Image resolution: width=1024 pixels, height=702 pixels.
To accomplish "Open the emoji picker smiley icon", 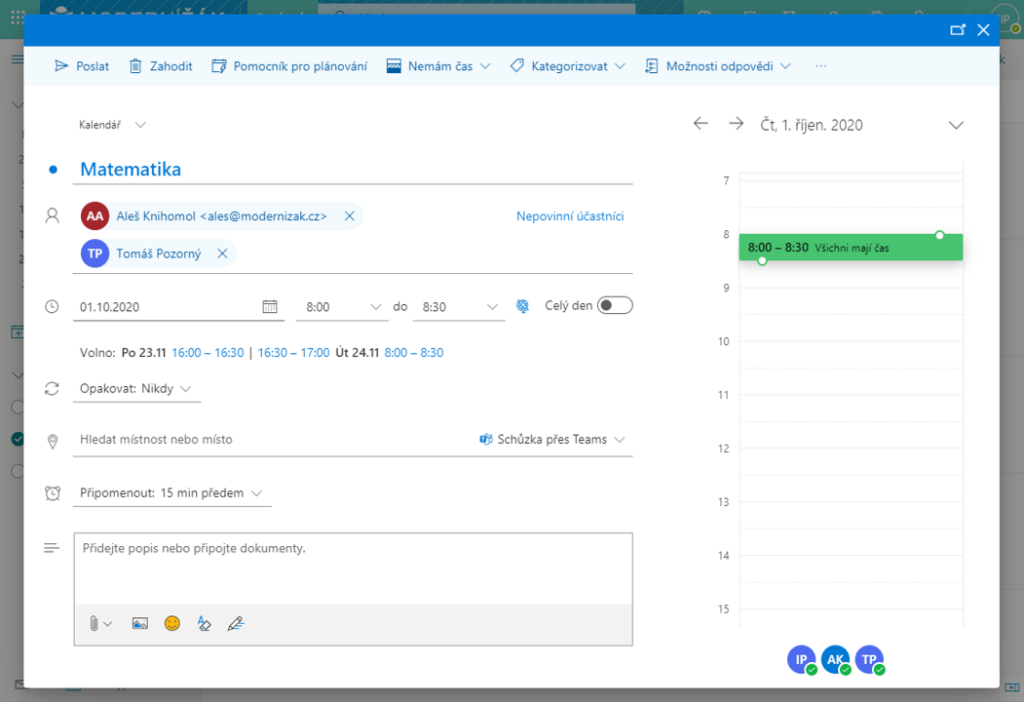I will 172,623.
